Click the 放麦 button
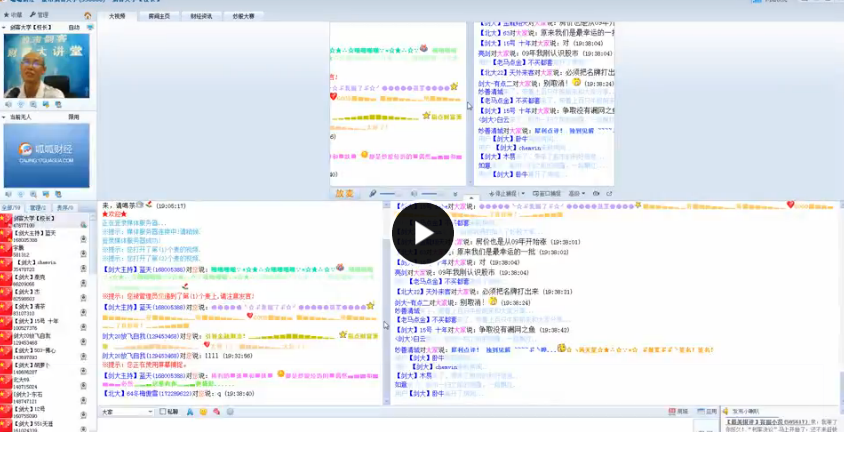 [x=344, y=193]
